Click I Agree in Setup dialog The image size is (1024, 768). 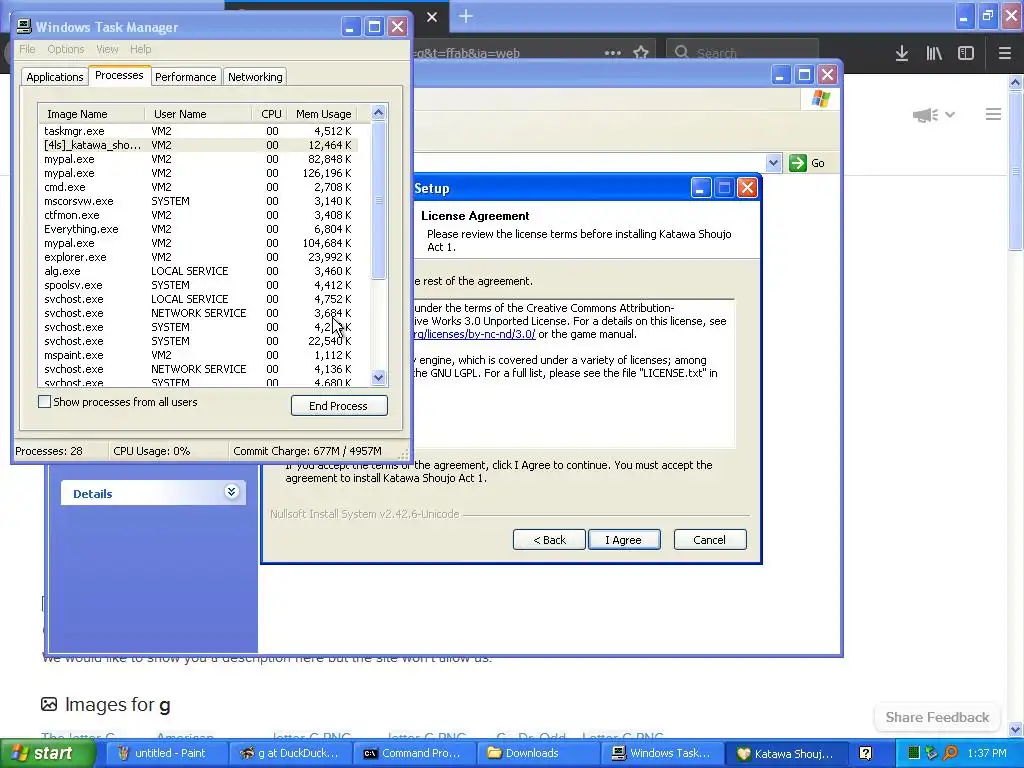pos(624,539)
